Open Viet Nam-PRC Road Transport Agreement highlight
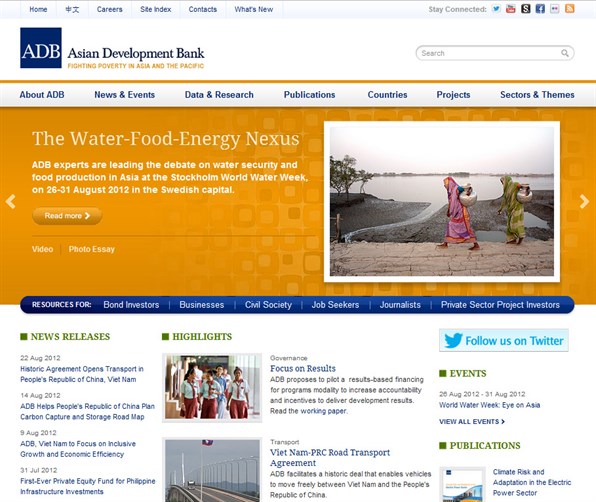596x502 pixels. point(330,458)
